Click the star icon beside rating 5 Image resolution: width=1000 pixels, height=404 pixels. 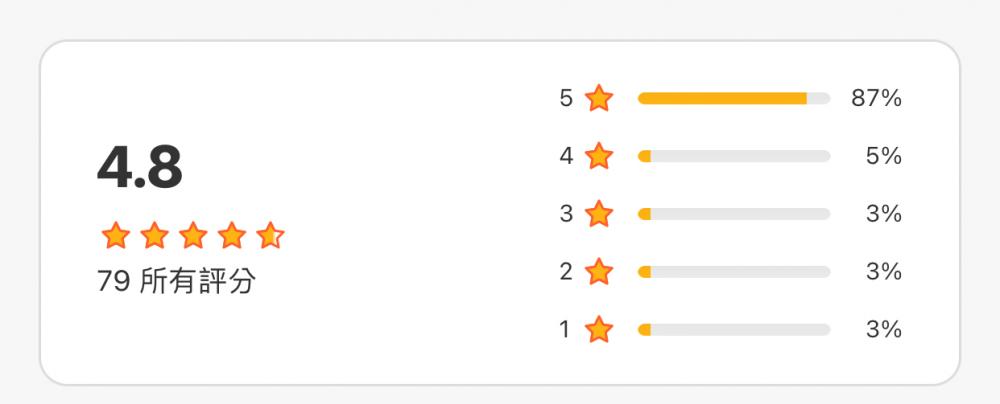click(x=599, y=98)
